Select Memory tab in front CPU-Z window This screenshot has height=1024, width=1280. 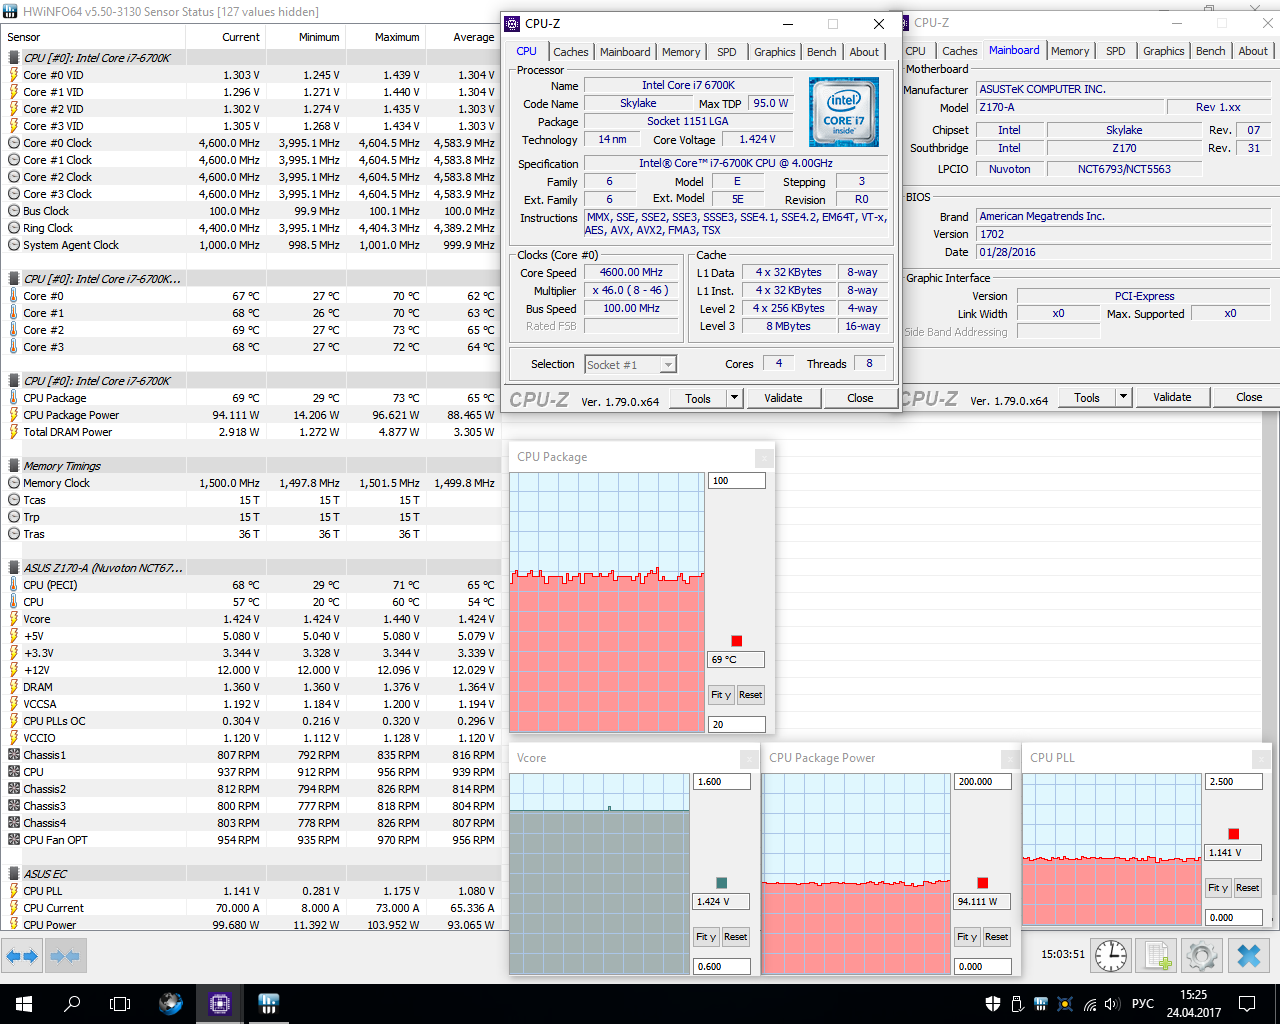coord(681,52)
